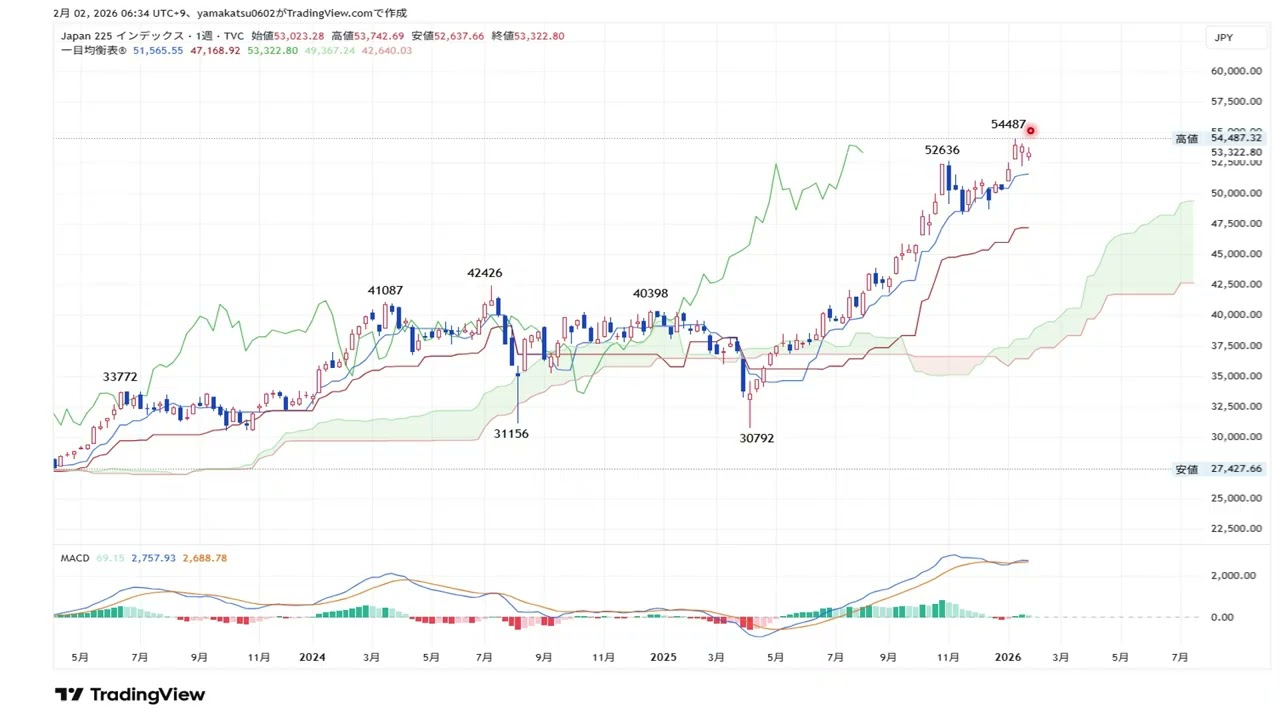Viewport: 1280px width, 720px height.
Task: Click the 42426 peak price annotation
Action: 484,273
